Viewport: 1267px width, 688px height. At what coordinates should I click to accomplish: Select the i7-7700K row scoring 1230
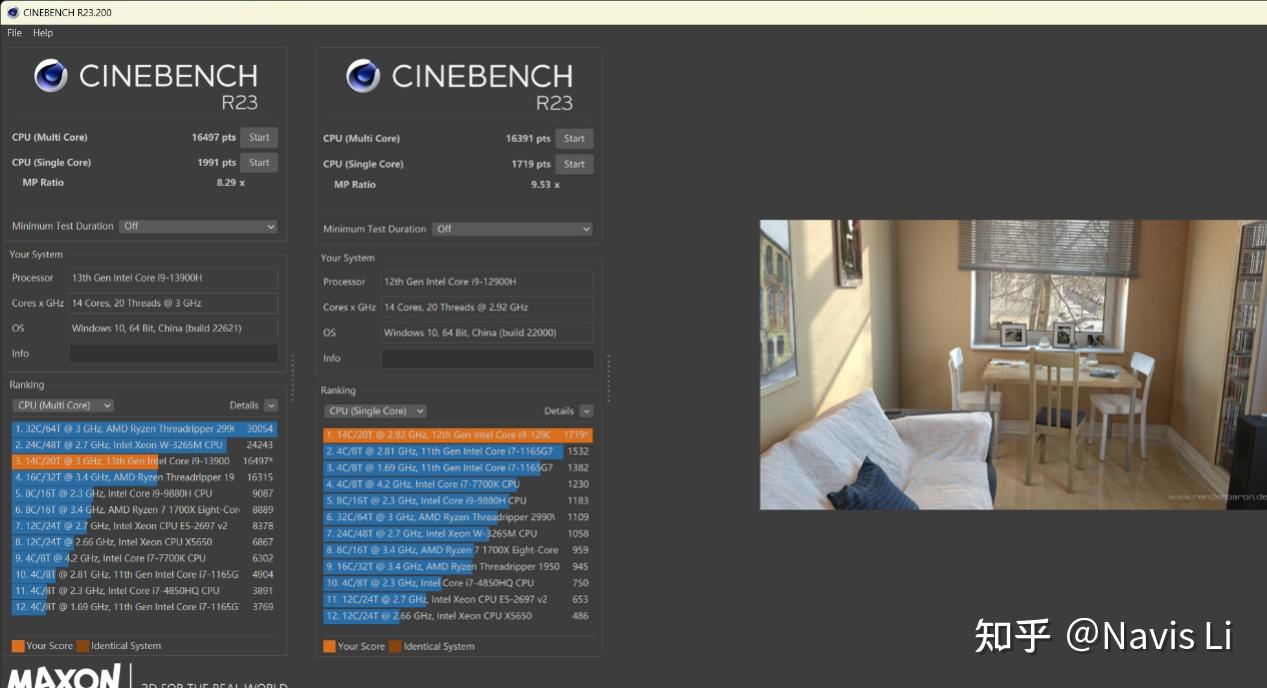click(458, 484)
